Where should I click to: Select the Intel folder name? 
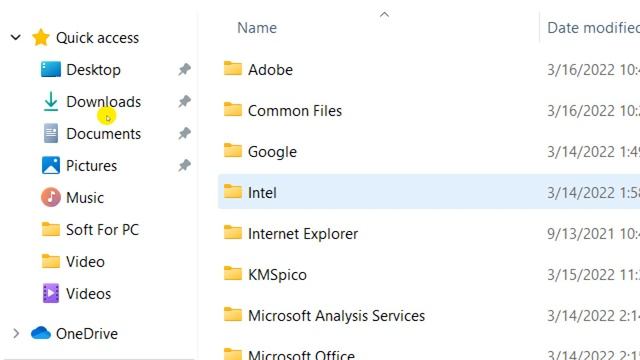[262, 193]
